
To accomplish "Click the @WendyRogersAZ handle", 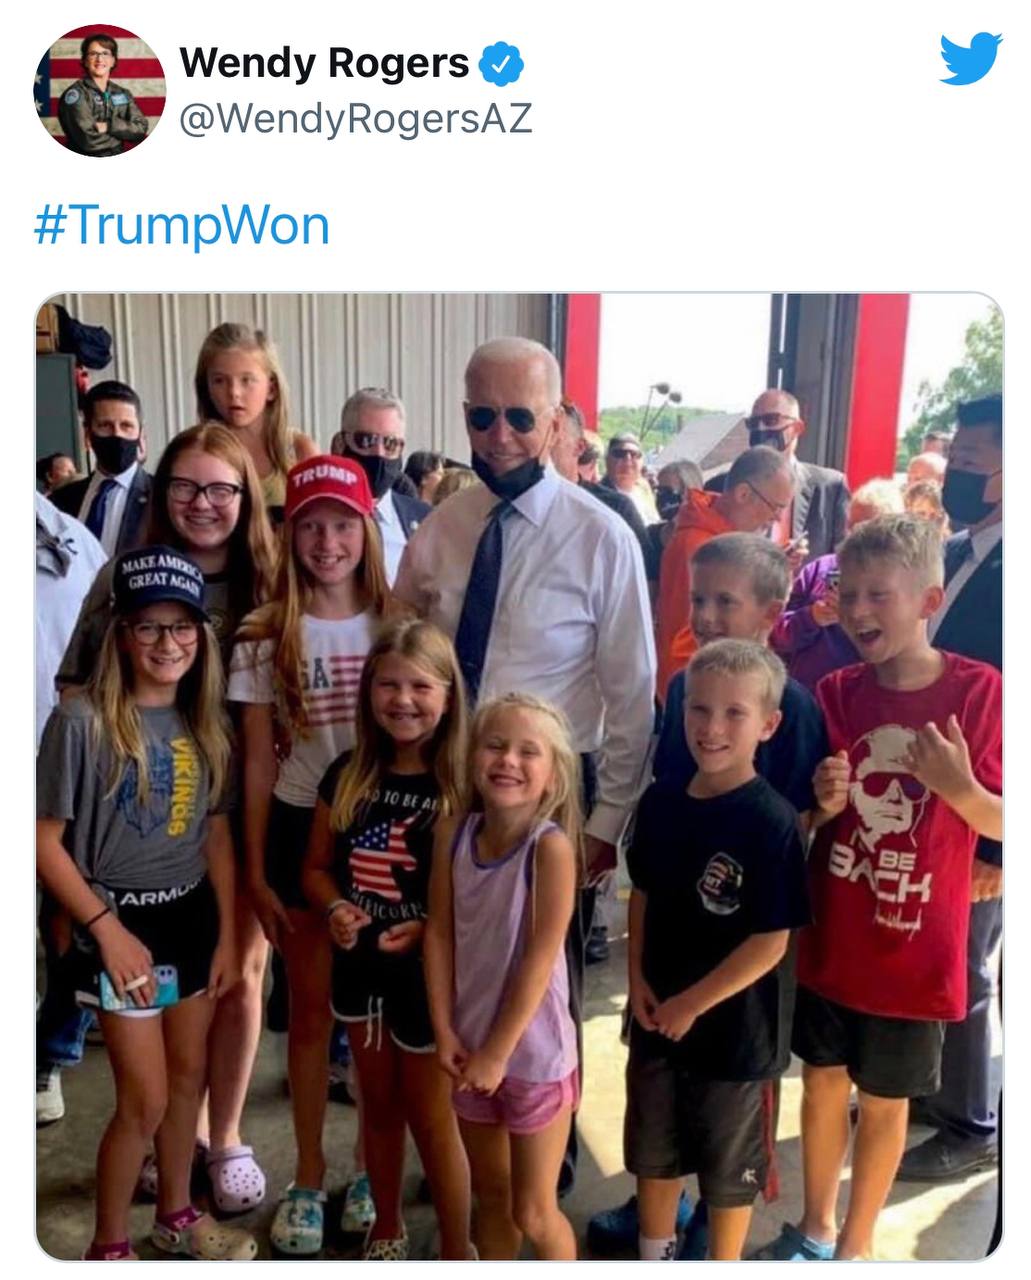I will click(356, 118).
